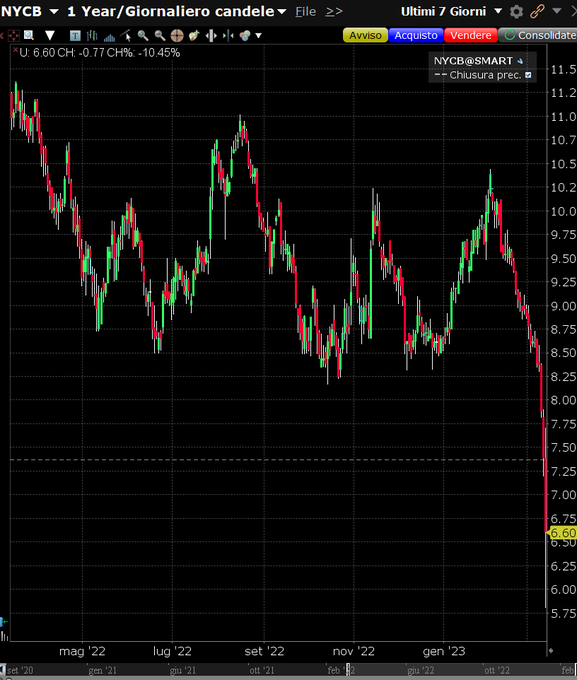The image size is (577, 680).
Task: Click the orange chain link grouping icon
Action: (537, 11)
